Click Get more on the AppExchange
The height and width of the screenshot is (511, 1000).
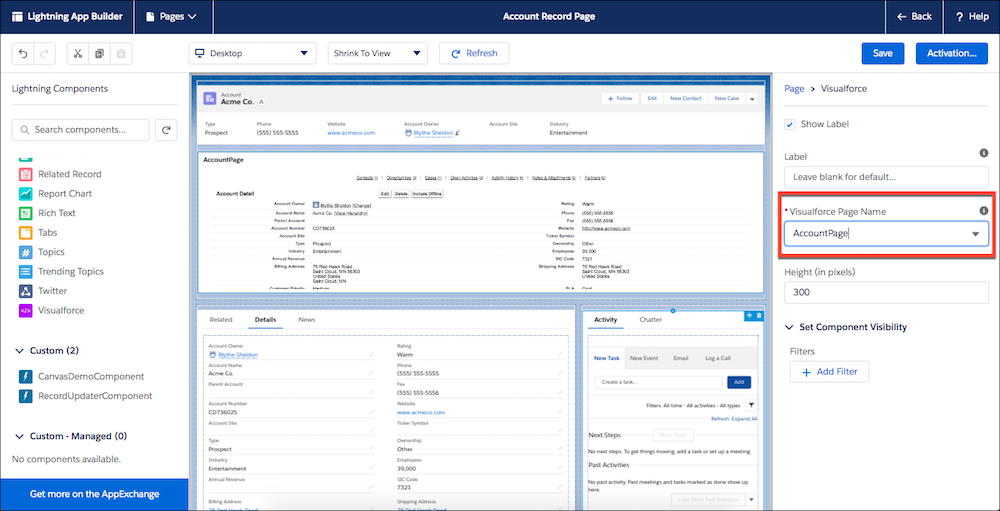pyautogui.click(x=94, y=494)
